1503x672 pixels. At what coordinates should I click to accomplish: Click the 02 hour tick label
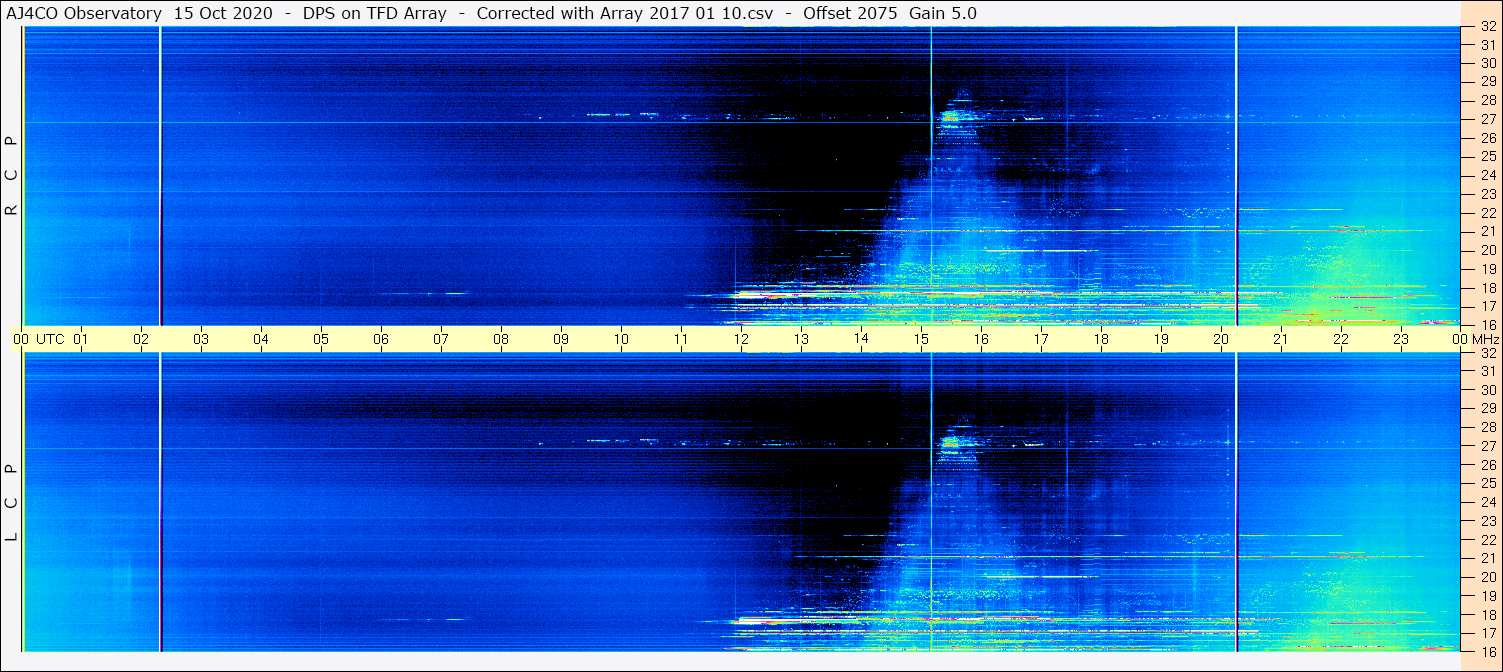141,339
